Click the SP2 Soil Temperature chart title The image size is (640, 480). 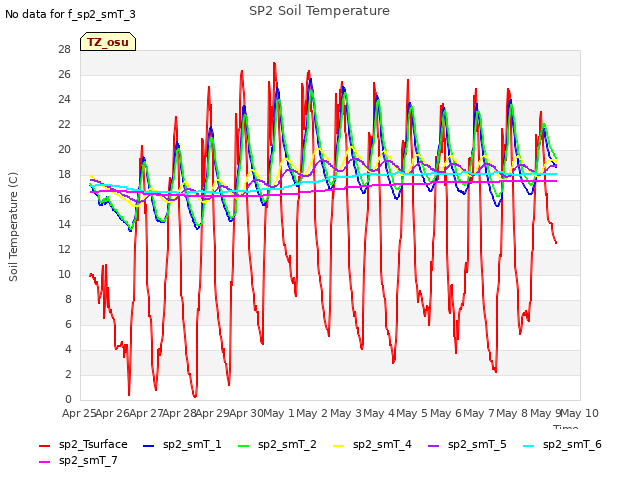click(x=319, y=11)
